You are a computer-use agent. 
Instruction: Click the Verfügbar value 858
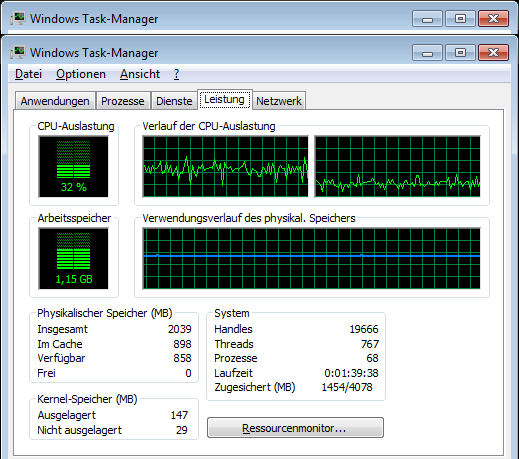(x=182, y=358)
